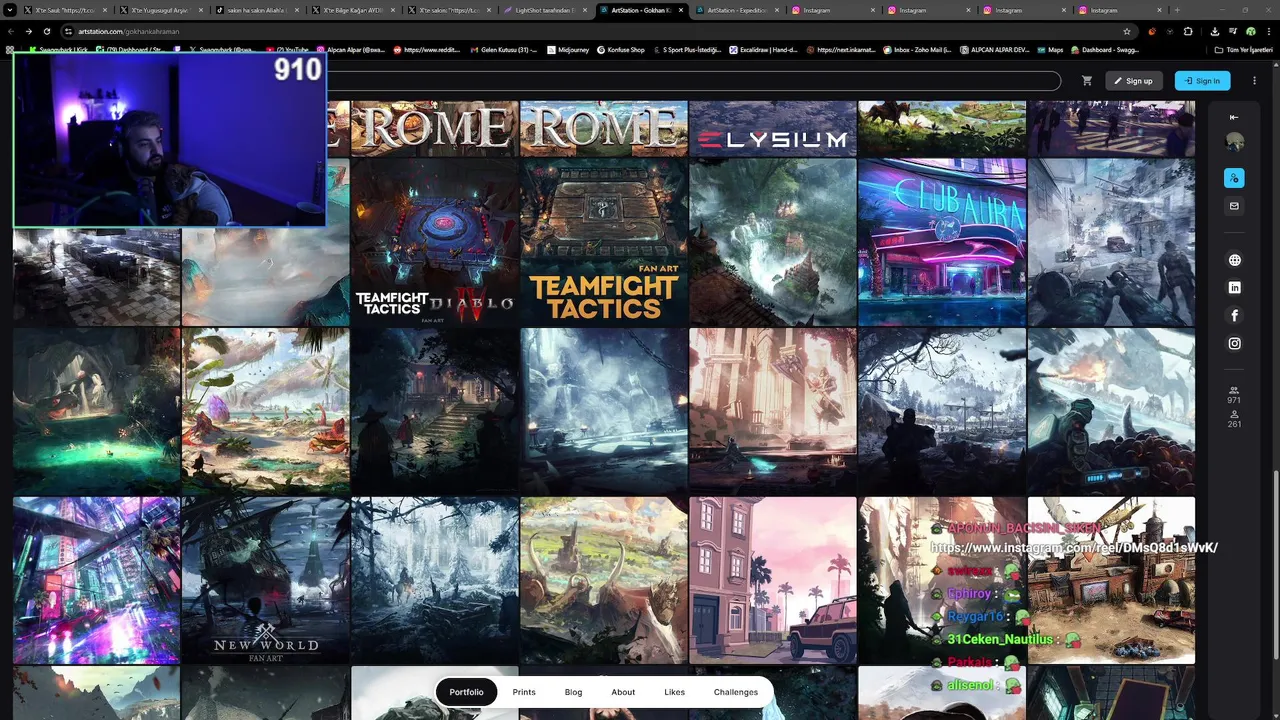Click the message envelope icon

[1234, 206]
